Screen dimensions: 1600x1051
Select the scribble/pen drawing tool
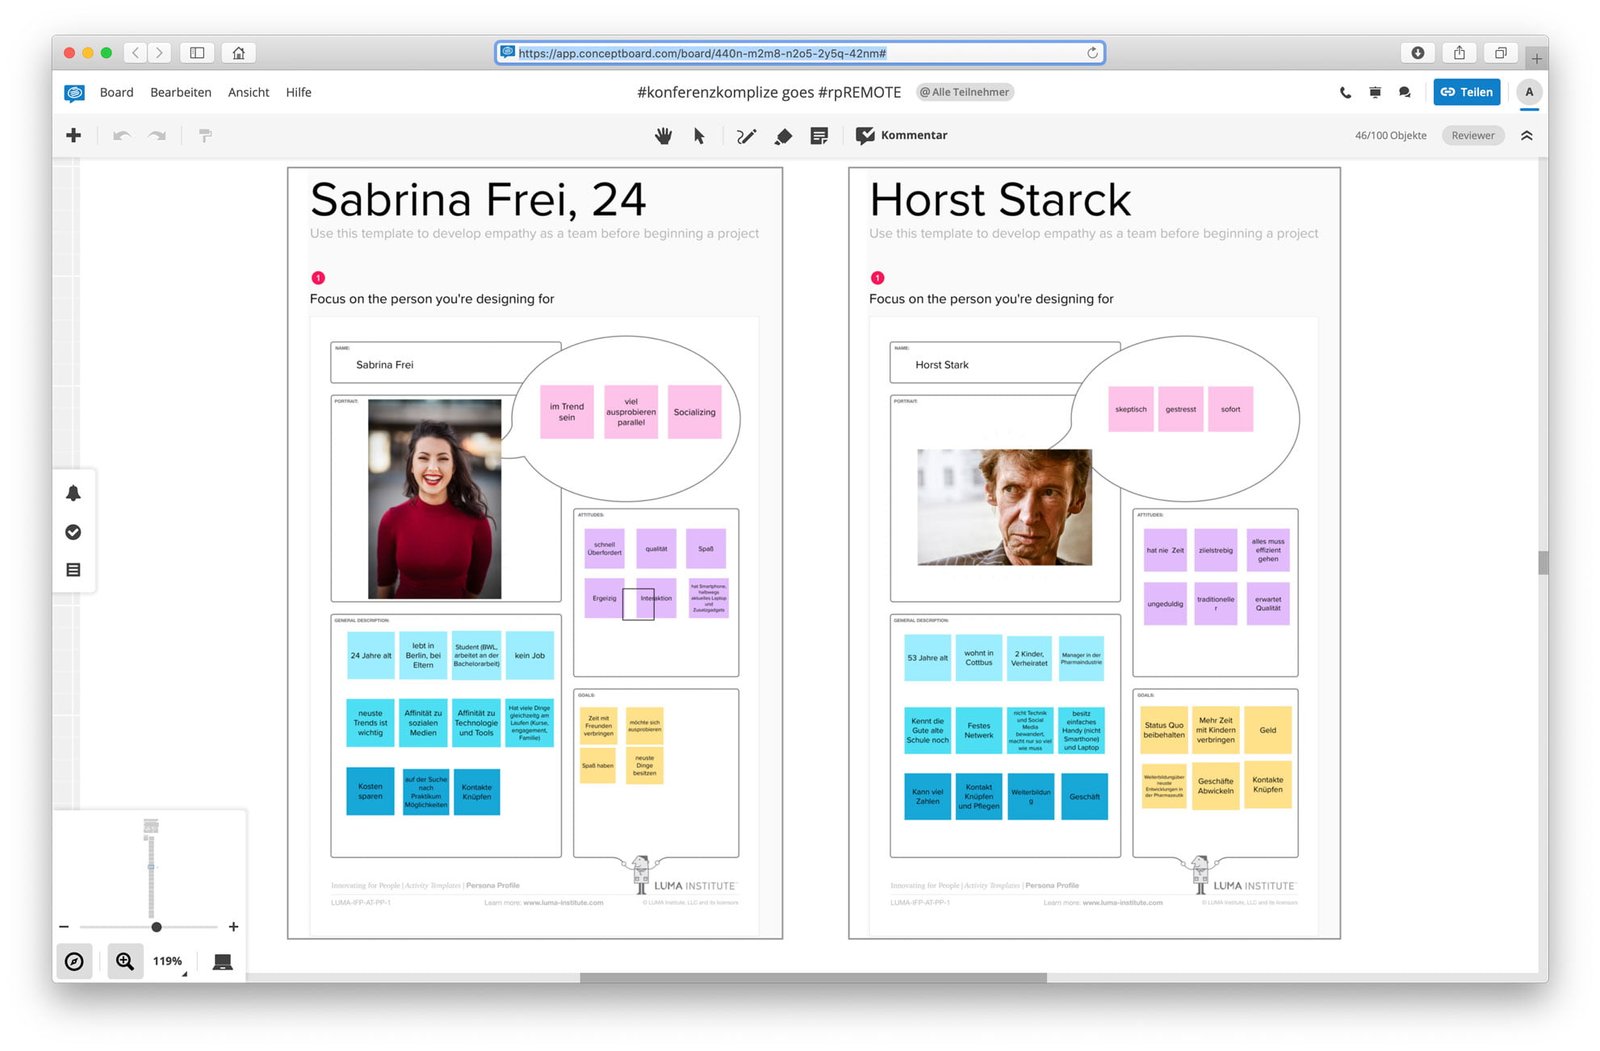point(747,135)
